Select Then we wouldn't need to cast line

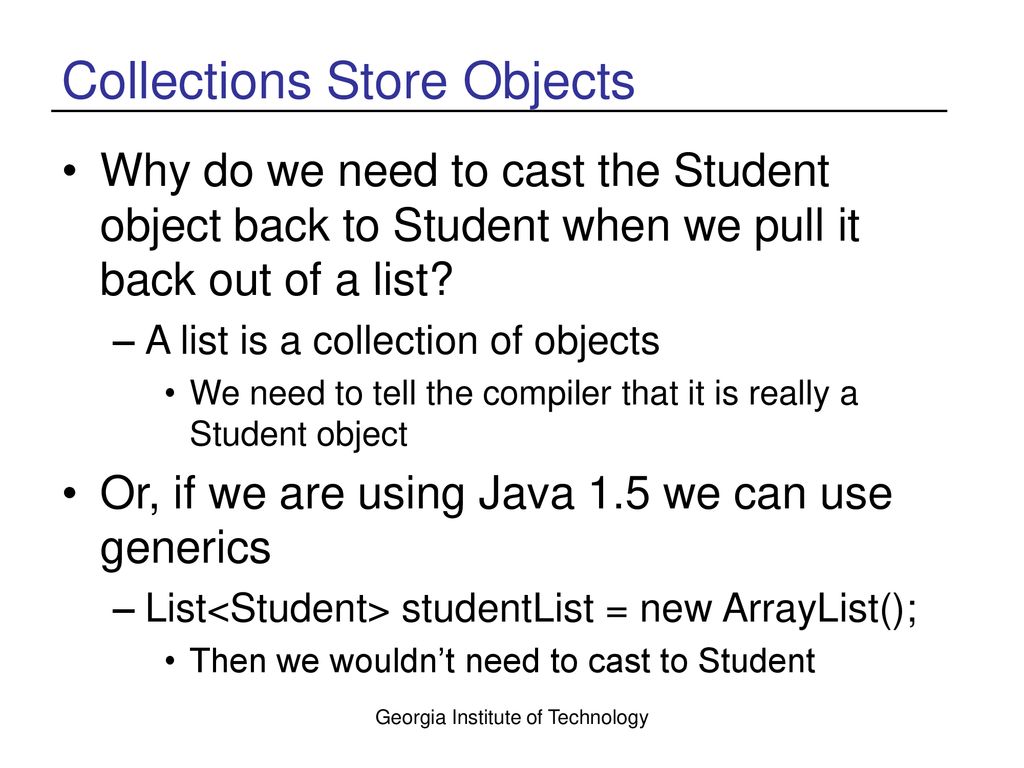coord(502,661)
